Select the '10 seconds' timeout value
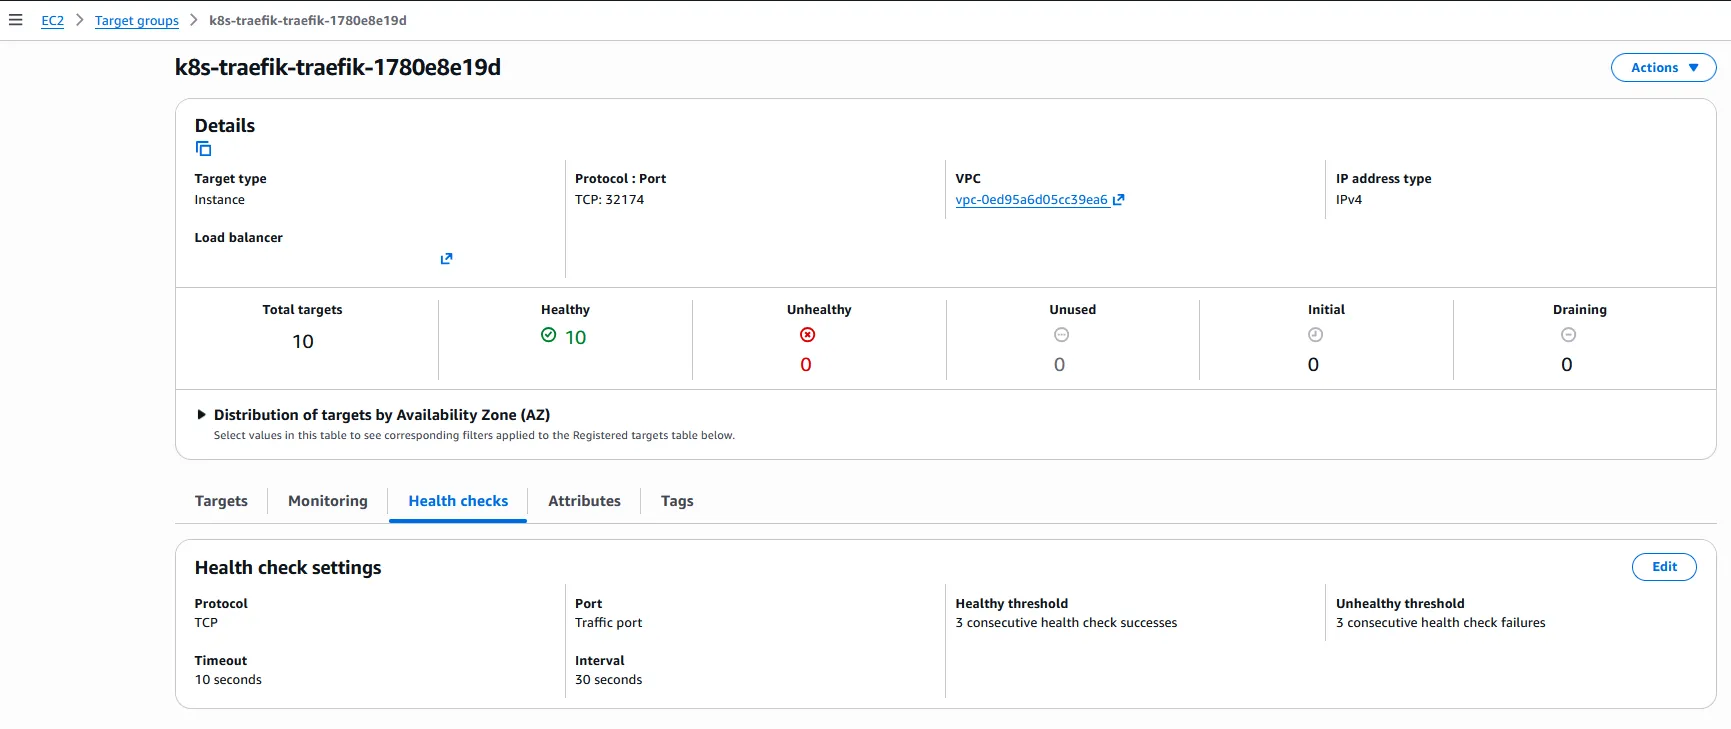This screenshot has height=729, width=1731. 228,680
